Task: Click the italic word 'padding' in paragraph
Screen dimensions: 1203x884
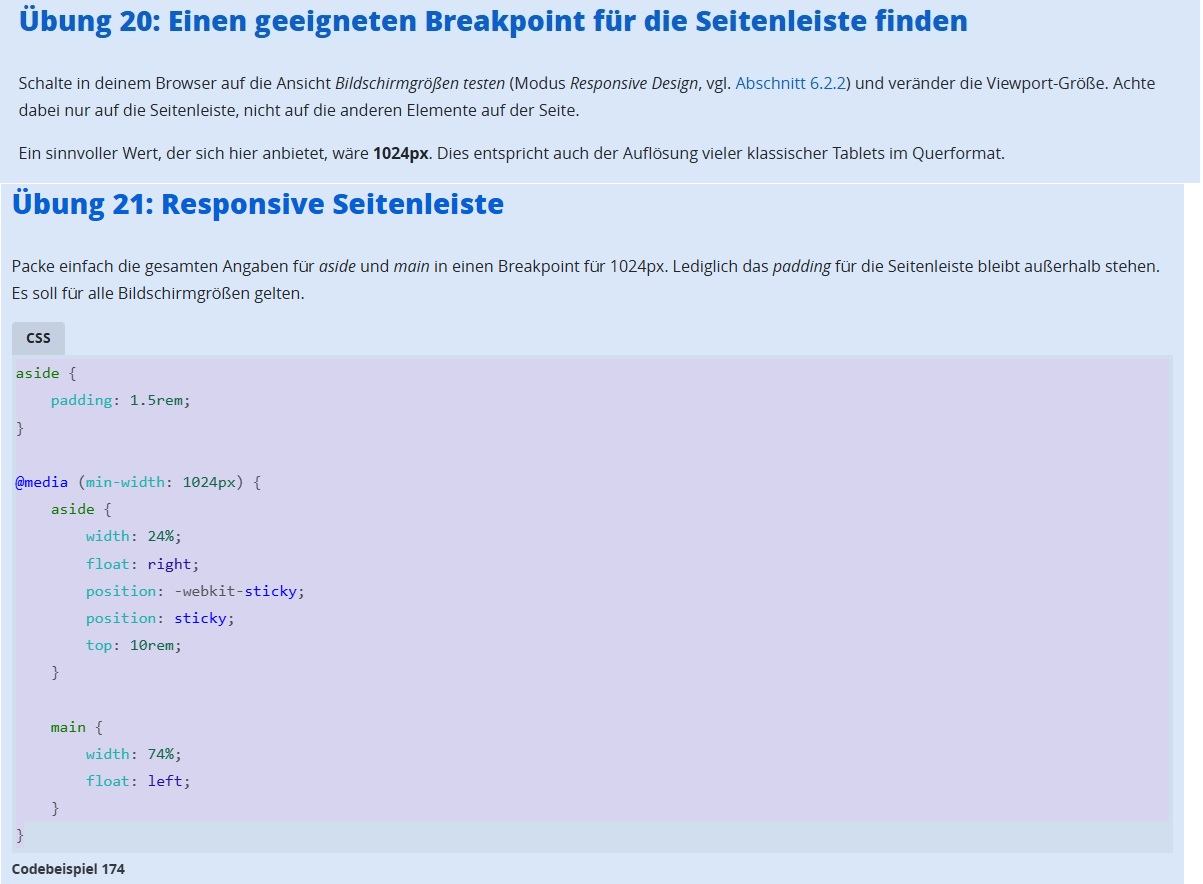Action: click(x=801, y=268)
